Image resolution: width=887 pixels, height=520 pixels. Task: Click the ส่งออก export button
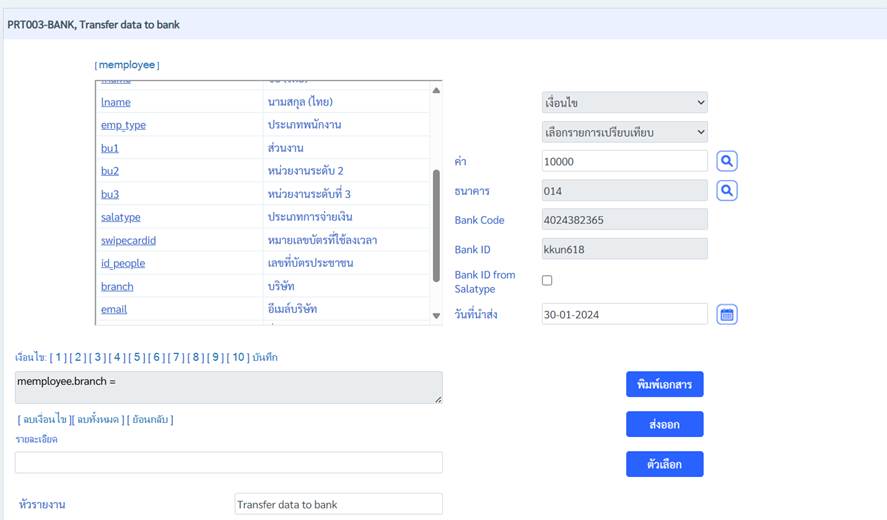(x=665, y=424)
